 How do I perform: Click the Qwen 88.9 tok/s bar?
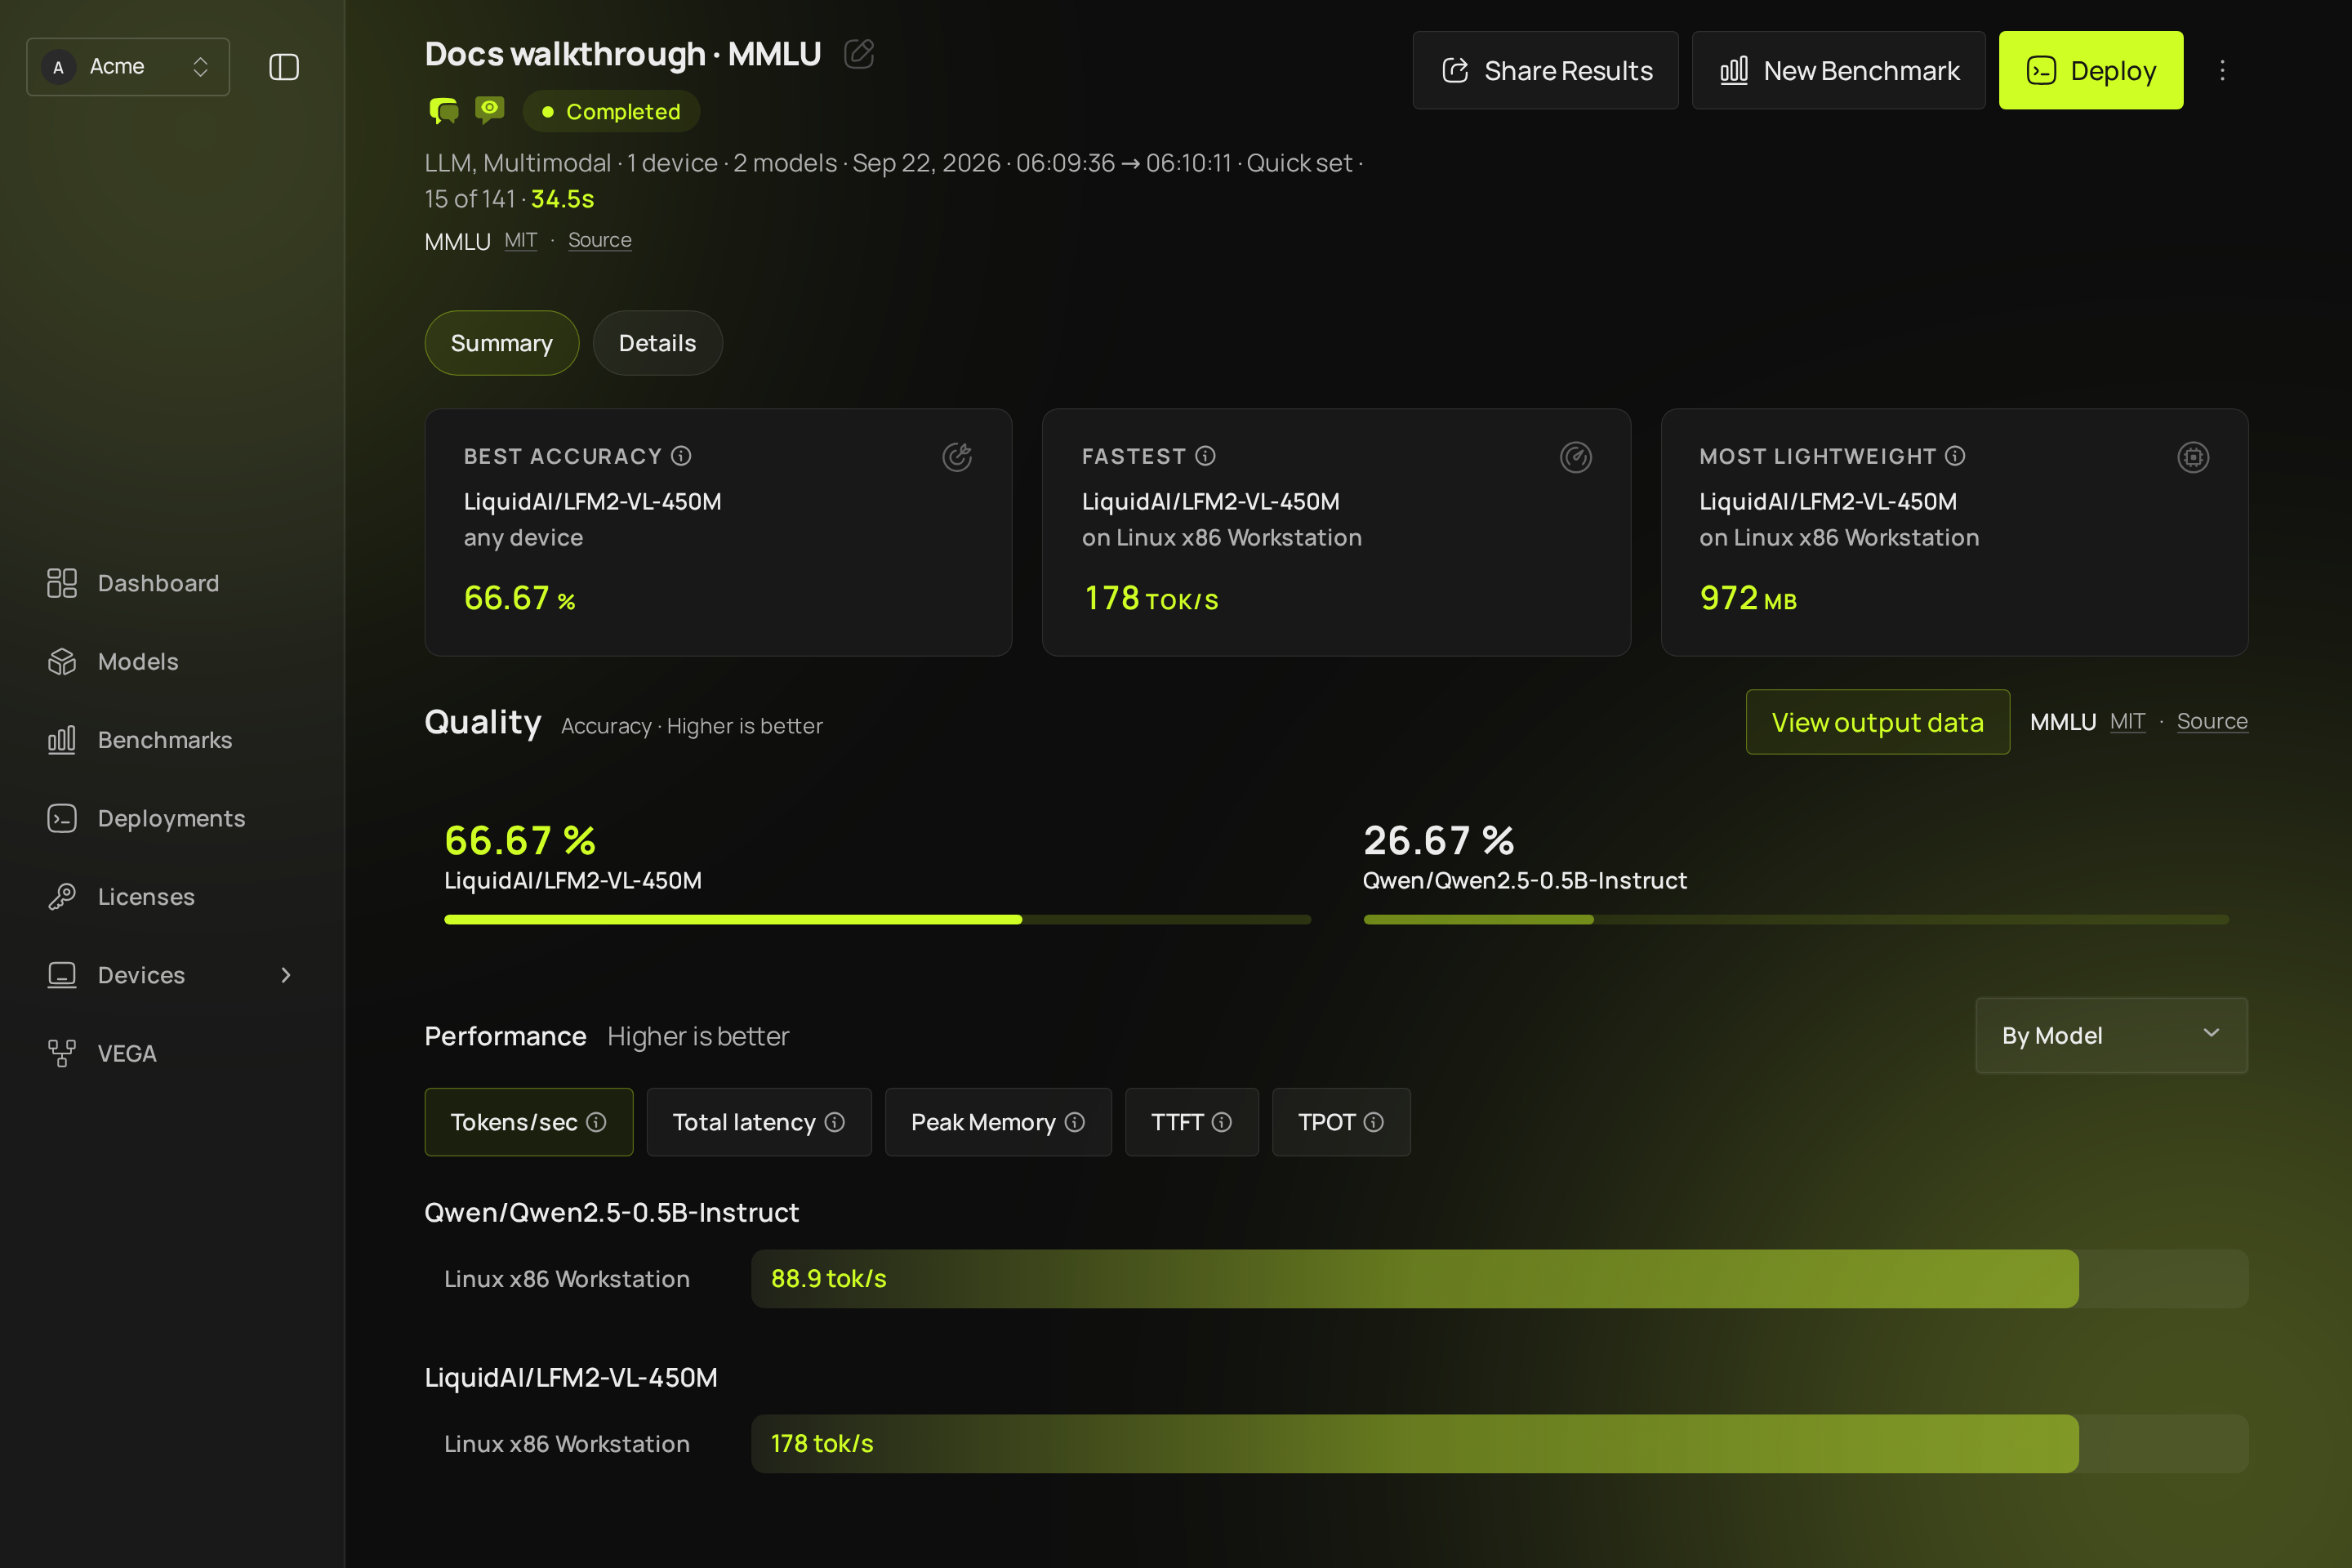tap(1499, 1278)
